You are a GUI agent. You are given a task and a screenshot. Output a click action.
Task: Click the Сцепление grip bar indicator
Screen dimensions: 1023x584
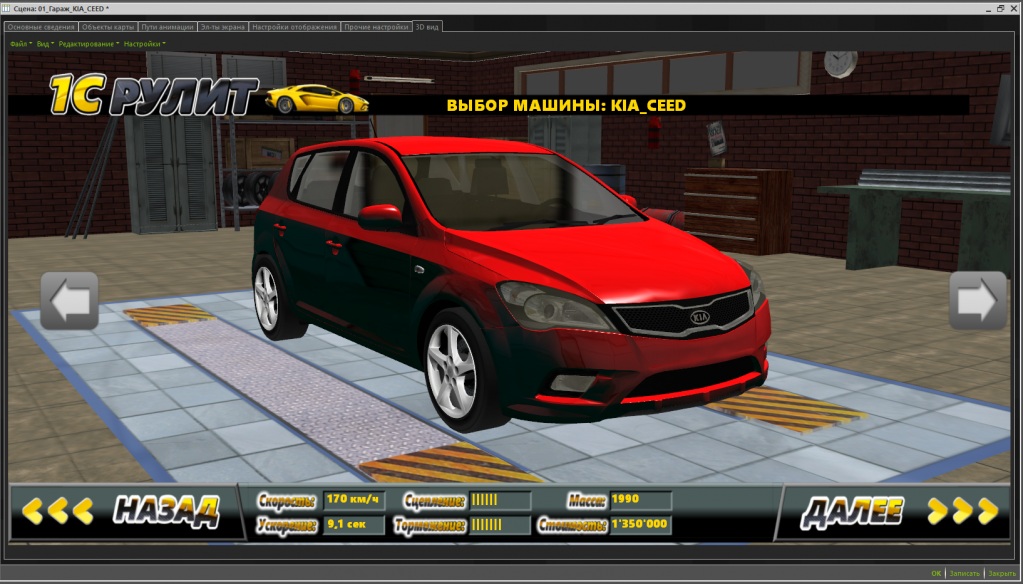(x=500, y=500)
